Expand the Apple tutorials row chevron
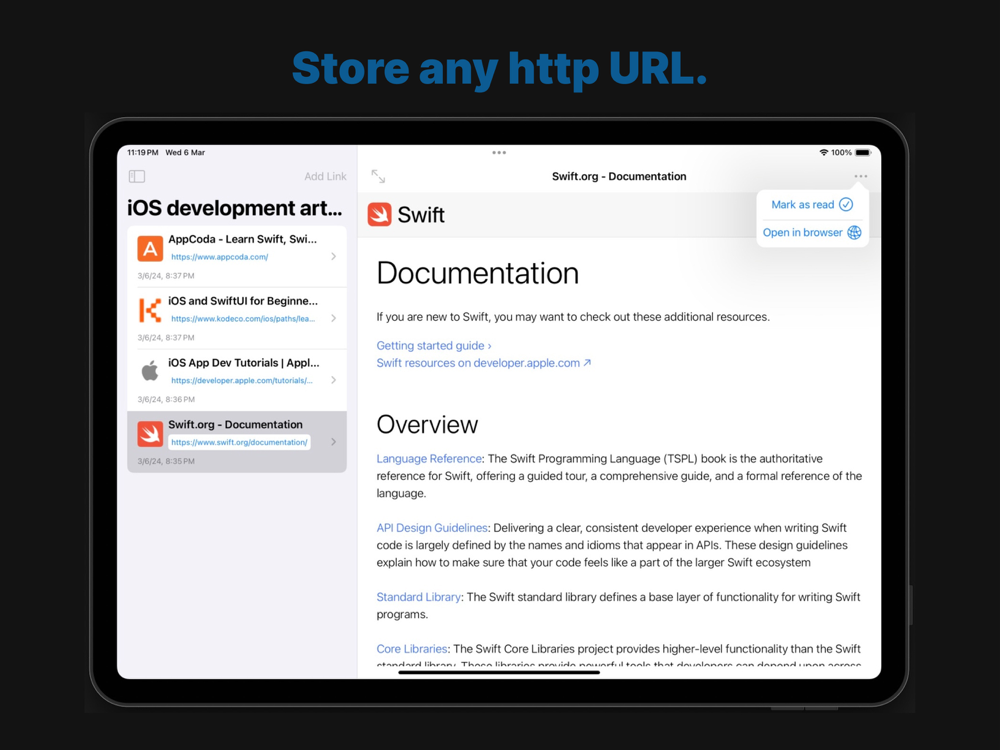1000x750 pixels. click(x=334, y=380)
